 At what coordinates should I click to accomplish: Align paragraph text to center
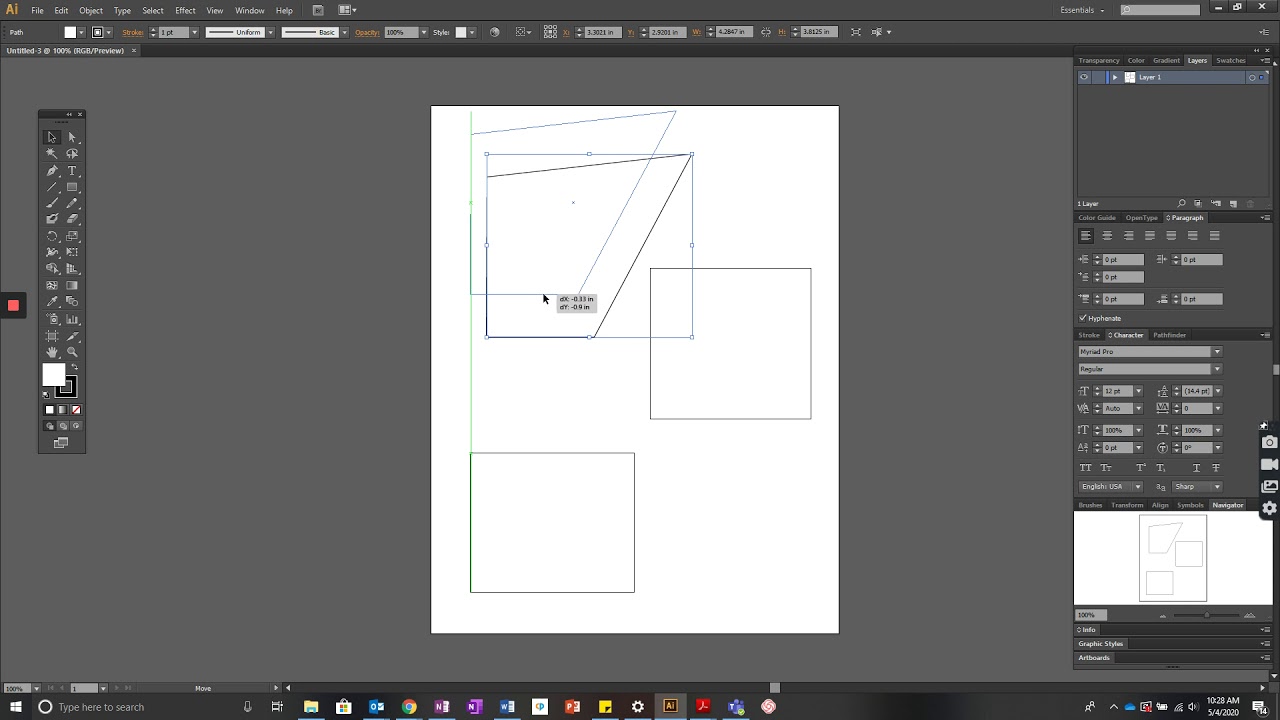pyautogui.click(x=1107, y=235)
